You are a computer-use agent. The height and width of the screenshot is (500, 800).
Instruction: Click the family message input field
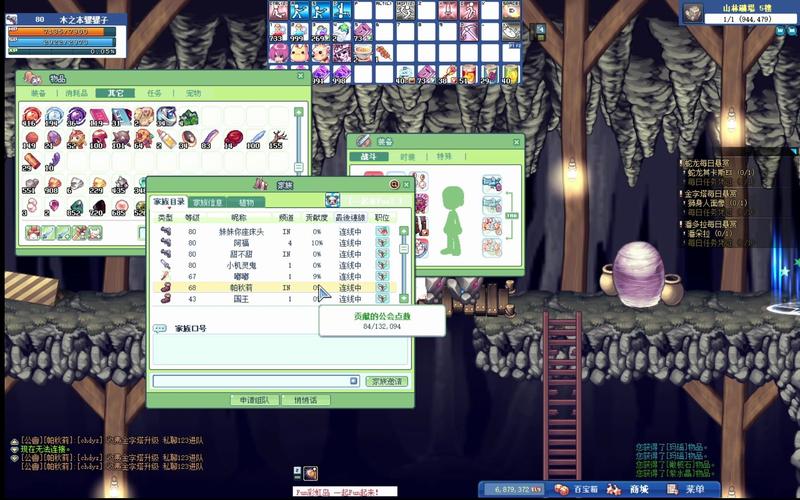click(256, 381)
